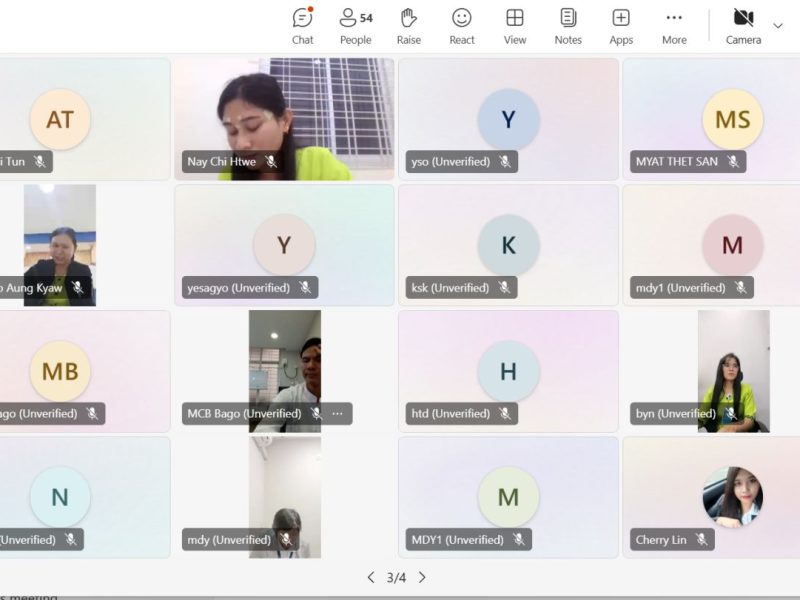Image resolution: width=800 pixels, height=600 pixels.
Task: Click the 3/4 page indicator
Action: [x=396, y=578]
